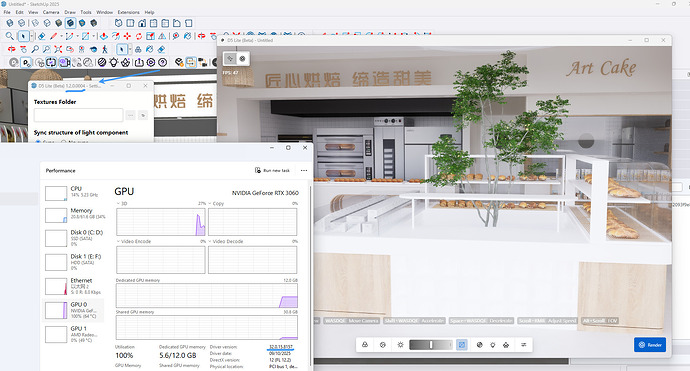Click the first navigation mode icon in D5 viewport
This screenshot has width=690, height=371.
[x=230, y=59]
